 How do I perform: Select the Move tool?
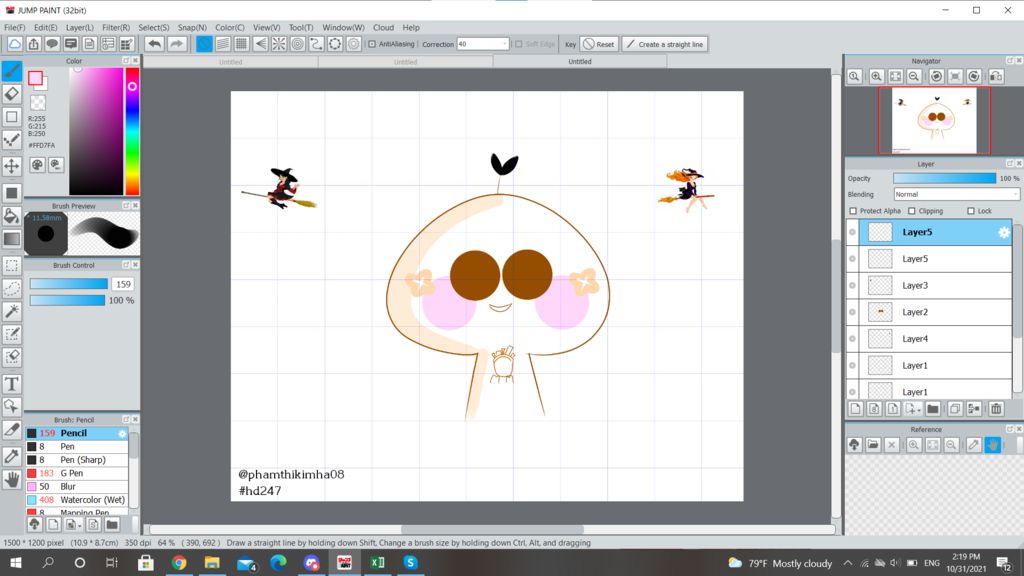pos(12,166)
